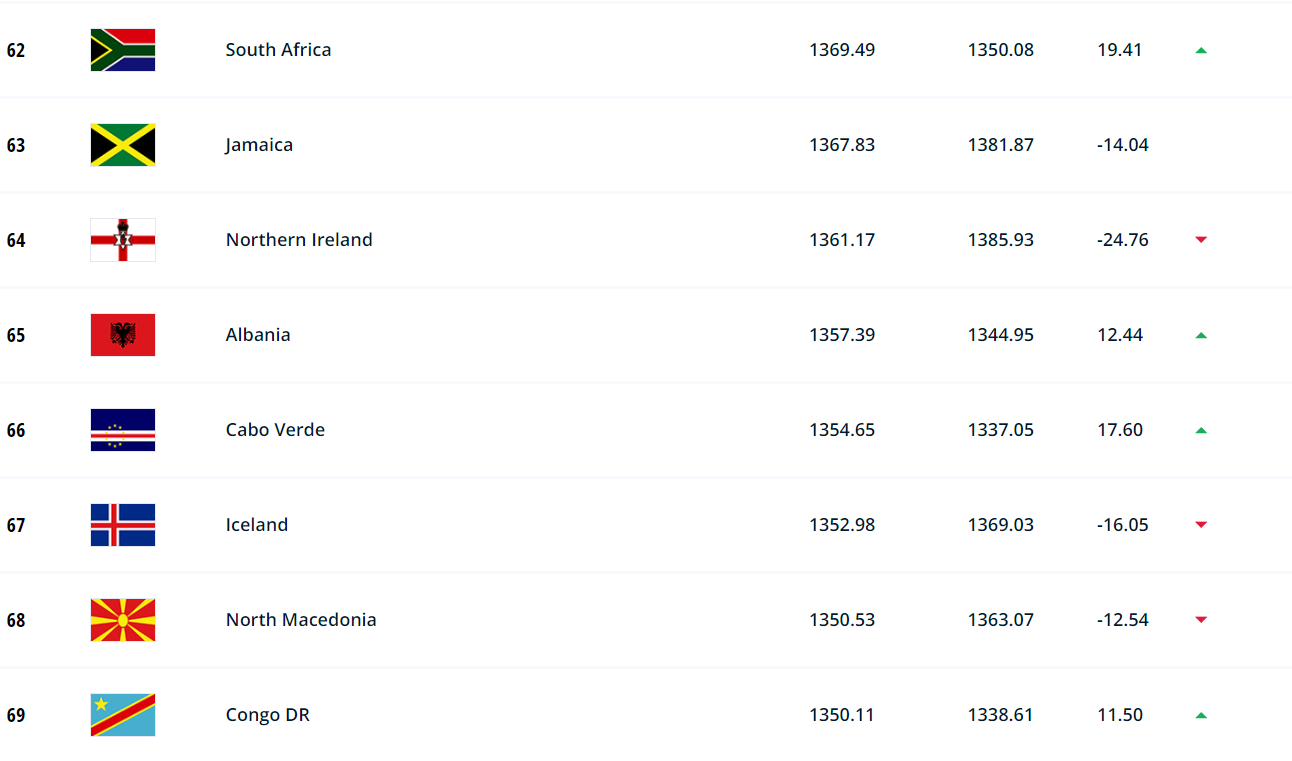Click the South Africa flag icon
The height and width of the screenshot is (761, 1292).
click(x=123, y=50)
